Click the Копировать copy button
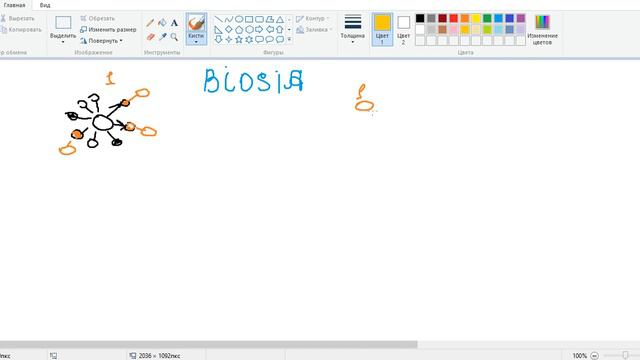 (x=21, y=30)
